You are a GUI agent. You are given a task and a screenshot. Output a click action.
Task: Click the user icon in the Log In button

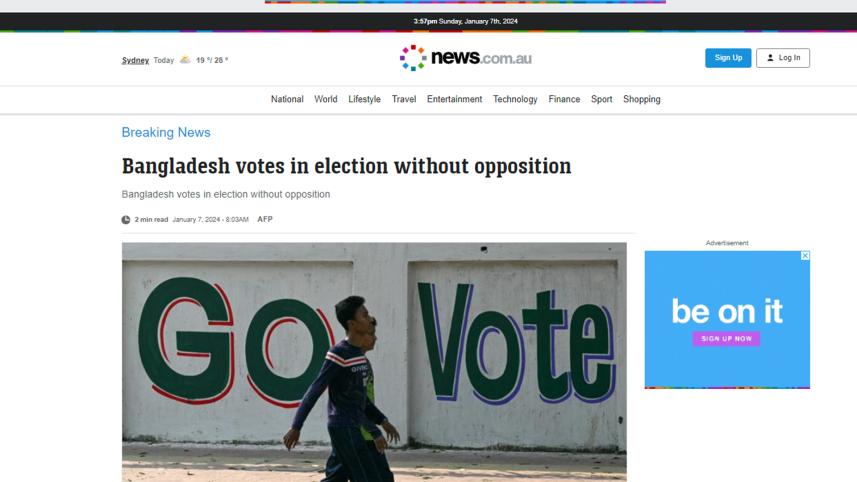771,58
